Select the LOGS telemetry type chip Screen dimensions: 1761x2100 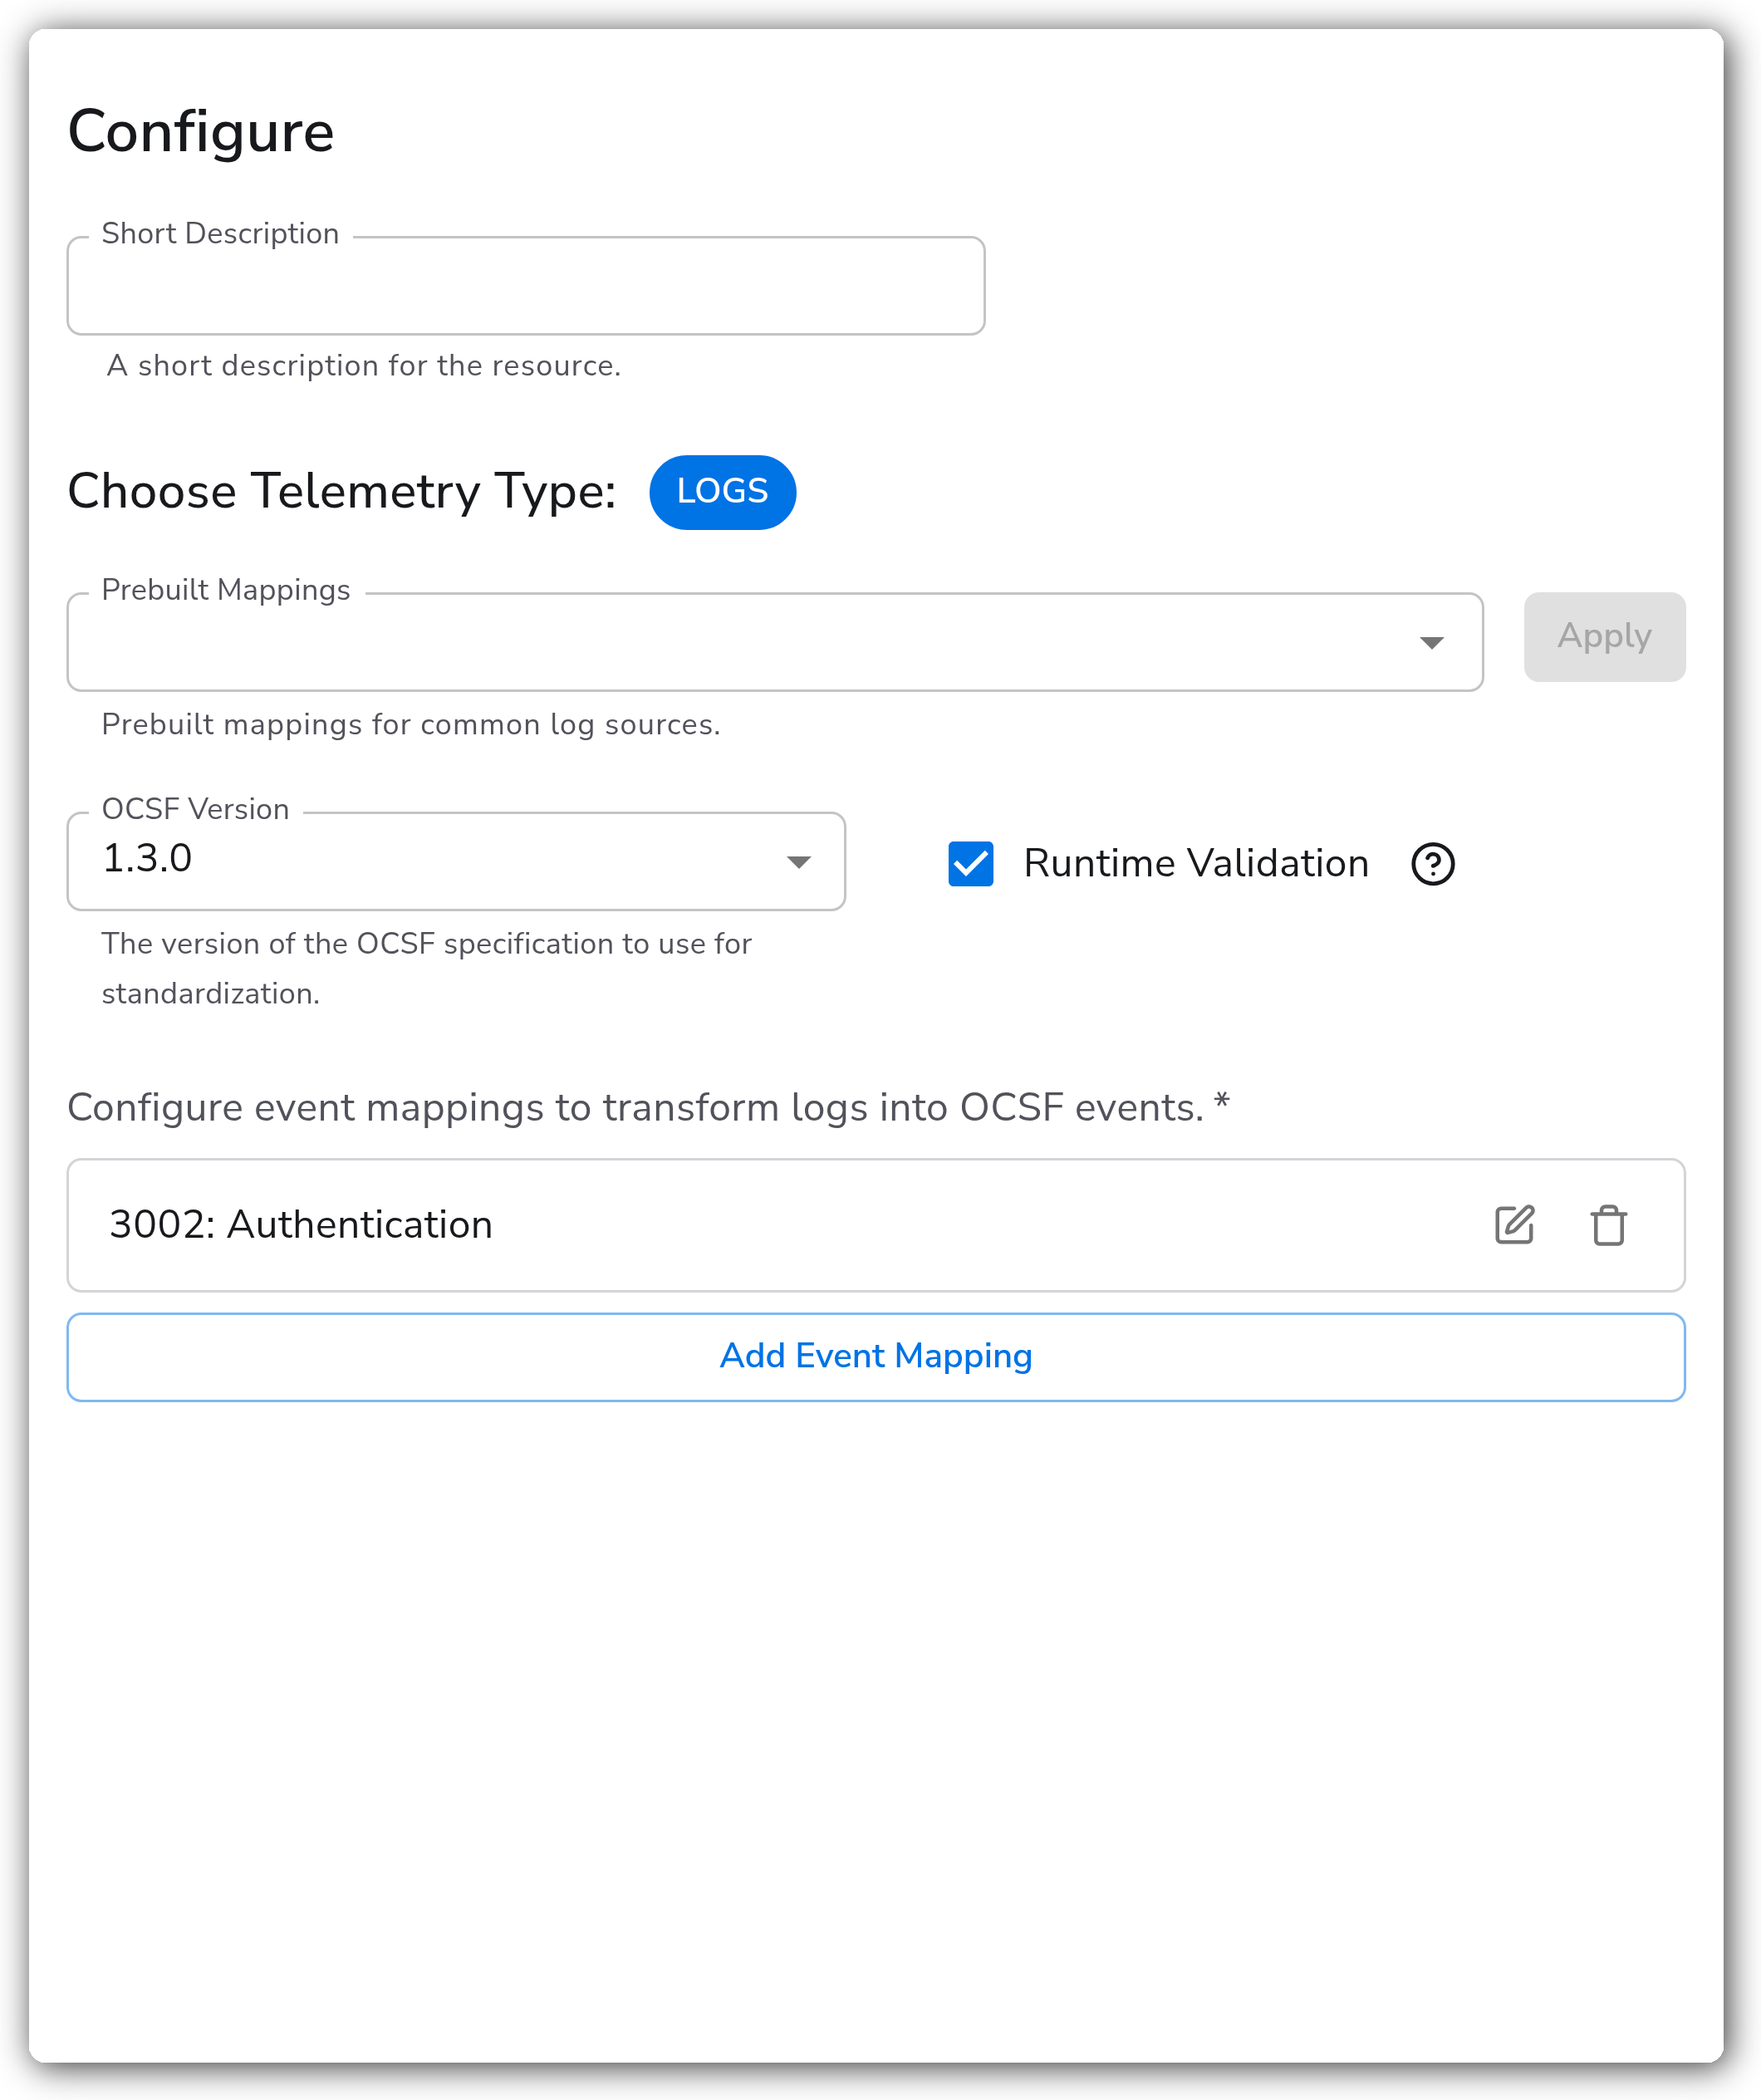(722, 492)
